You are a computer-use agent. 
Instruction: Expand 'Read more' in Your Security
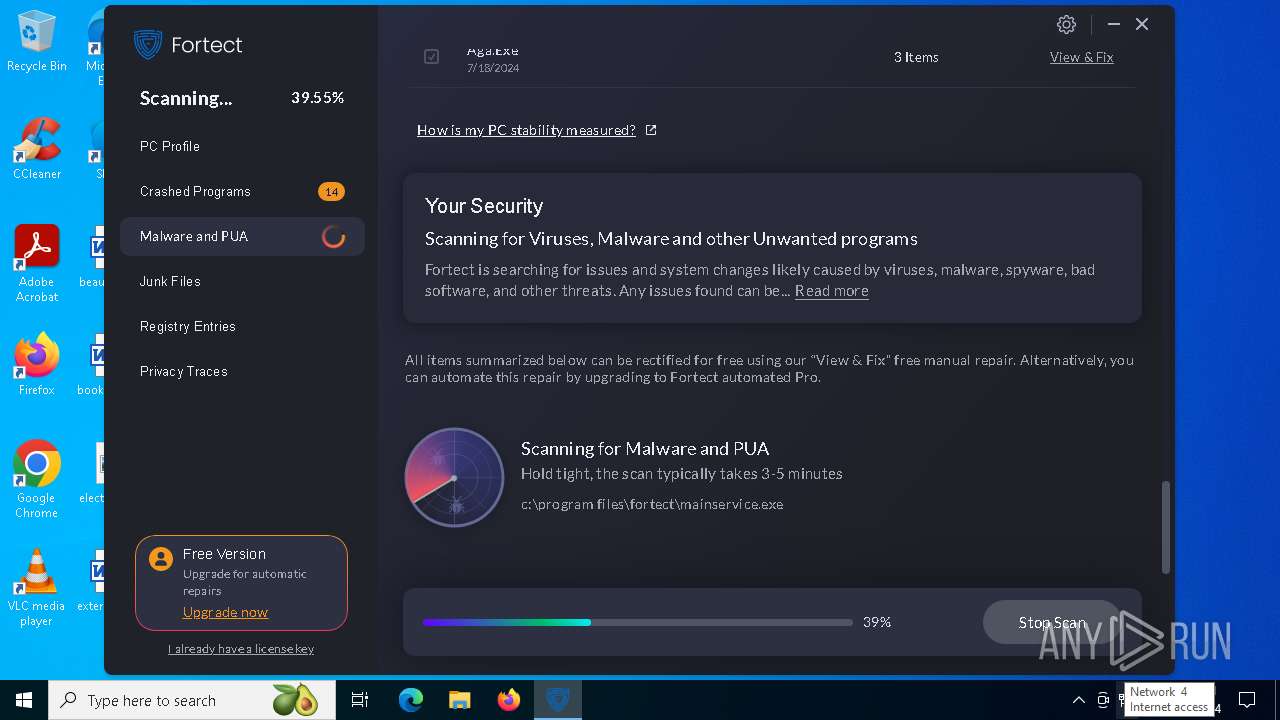pos(831,291)
